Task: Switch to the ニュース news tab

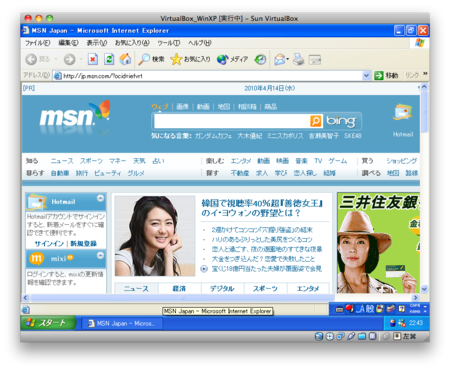Action: click(x=136, y=288)
